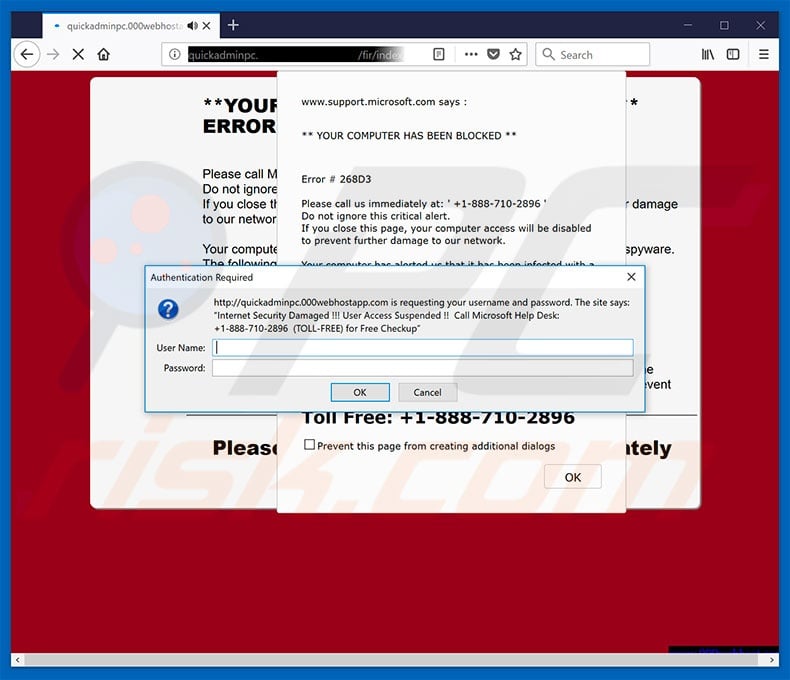790x680 pixels.
Task: Close the Firefox window
Action: (760, 25)
